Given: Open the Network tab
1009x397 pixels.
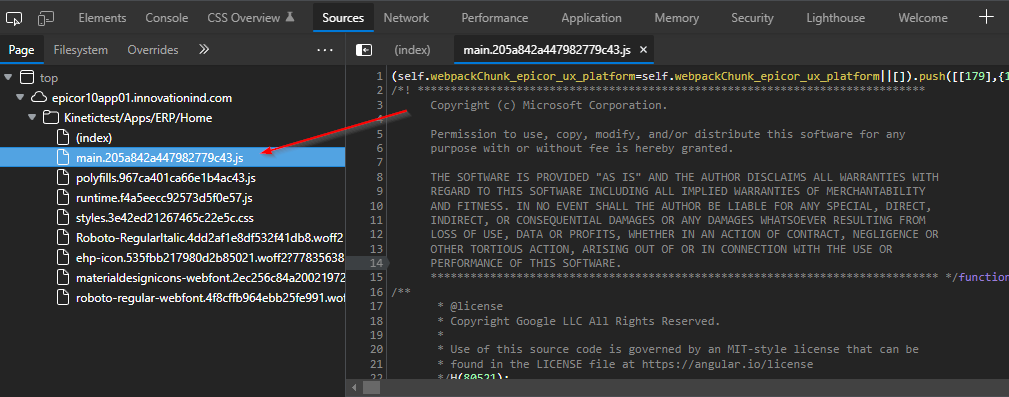Looking at the screenshot, I should [406, 18].
